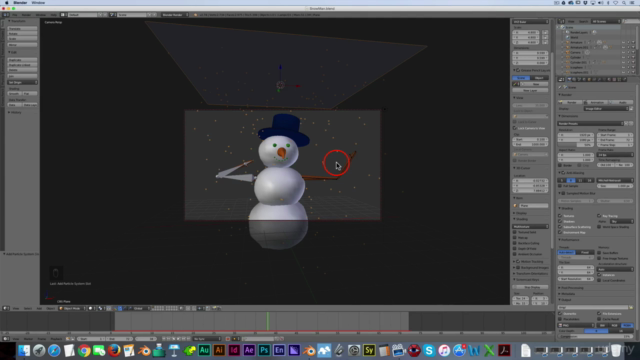Open the Set Origin dropdown
Image resolution: width=640 pixels, height=360 pixels.
click(22, 82)
